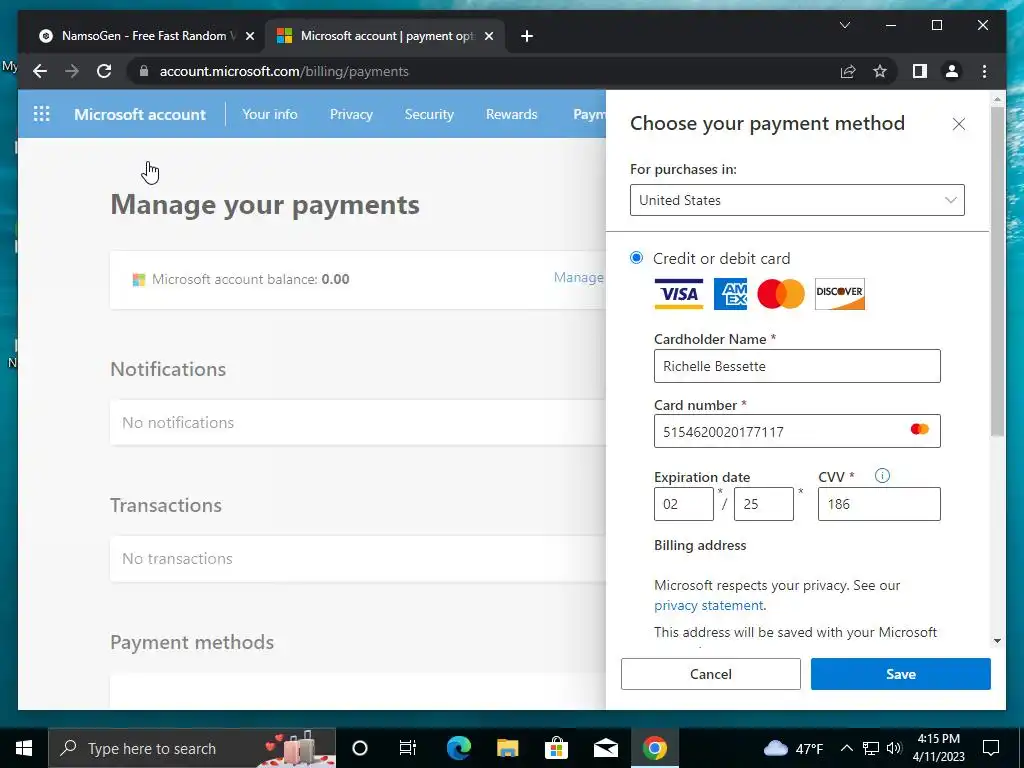Click the Manage balance link
Viewport: 1024px width, 768px height.
(x=579, y=278)
